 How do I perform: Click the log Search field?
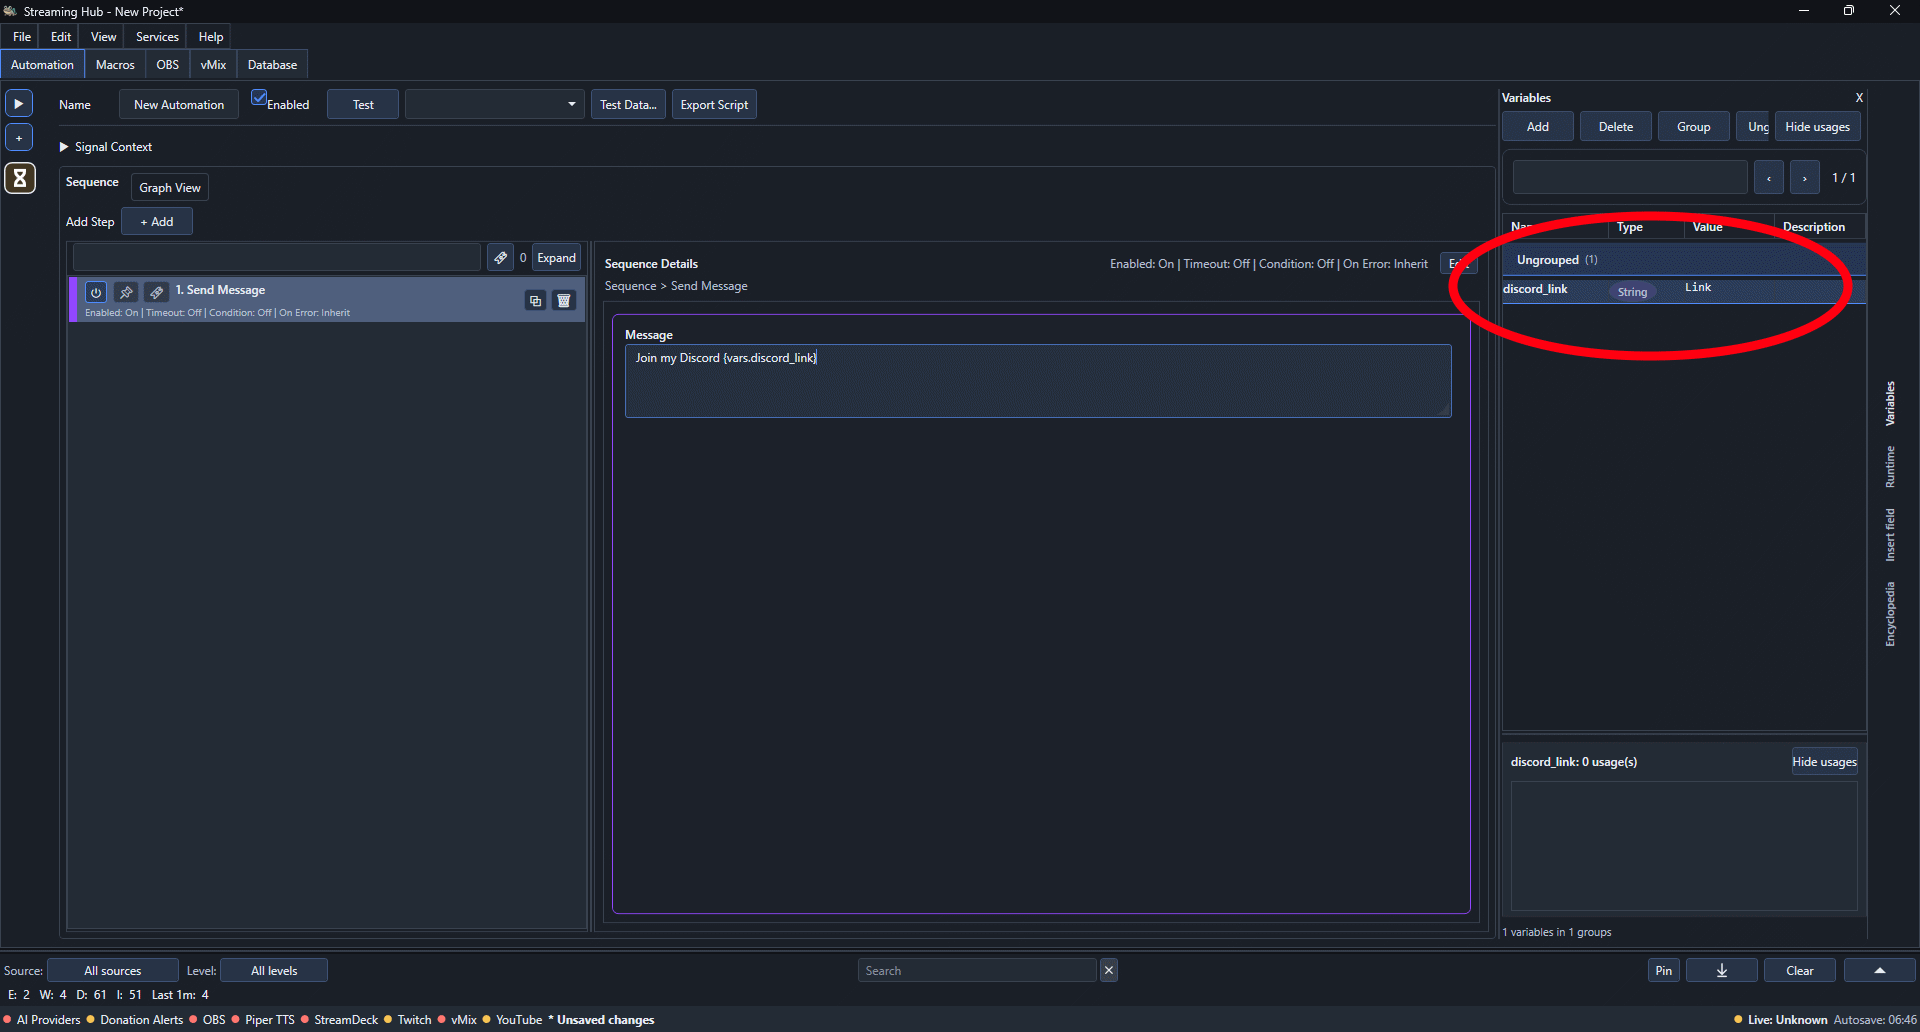pos(977,970)
